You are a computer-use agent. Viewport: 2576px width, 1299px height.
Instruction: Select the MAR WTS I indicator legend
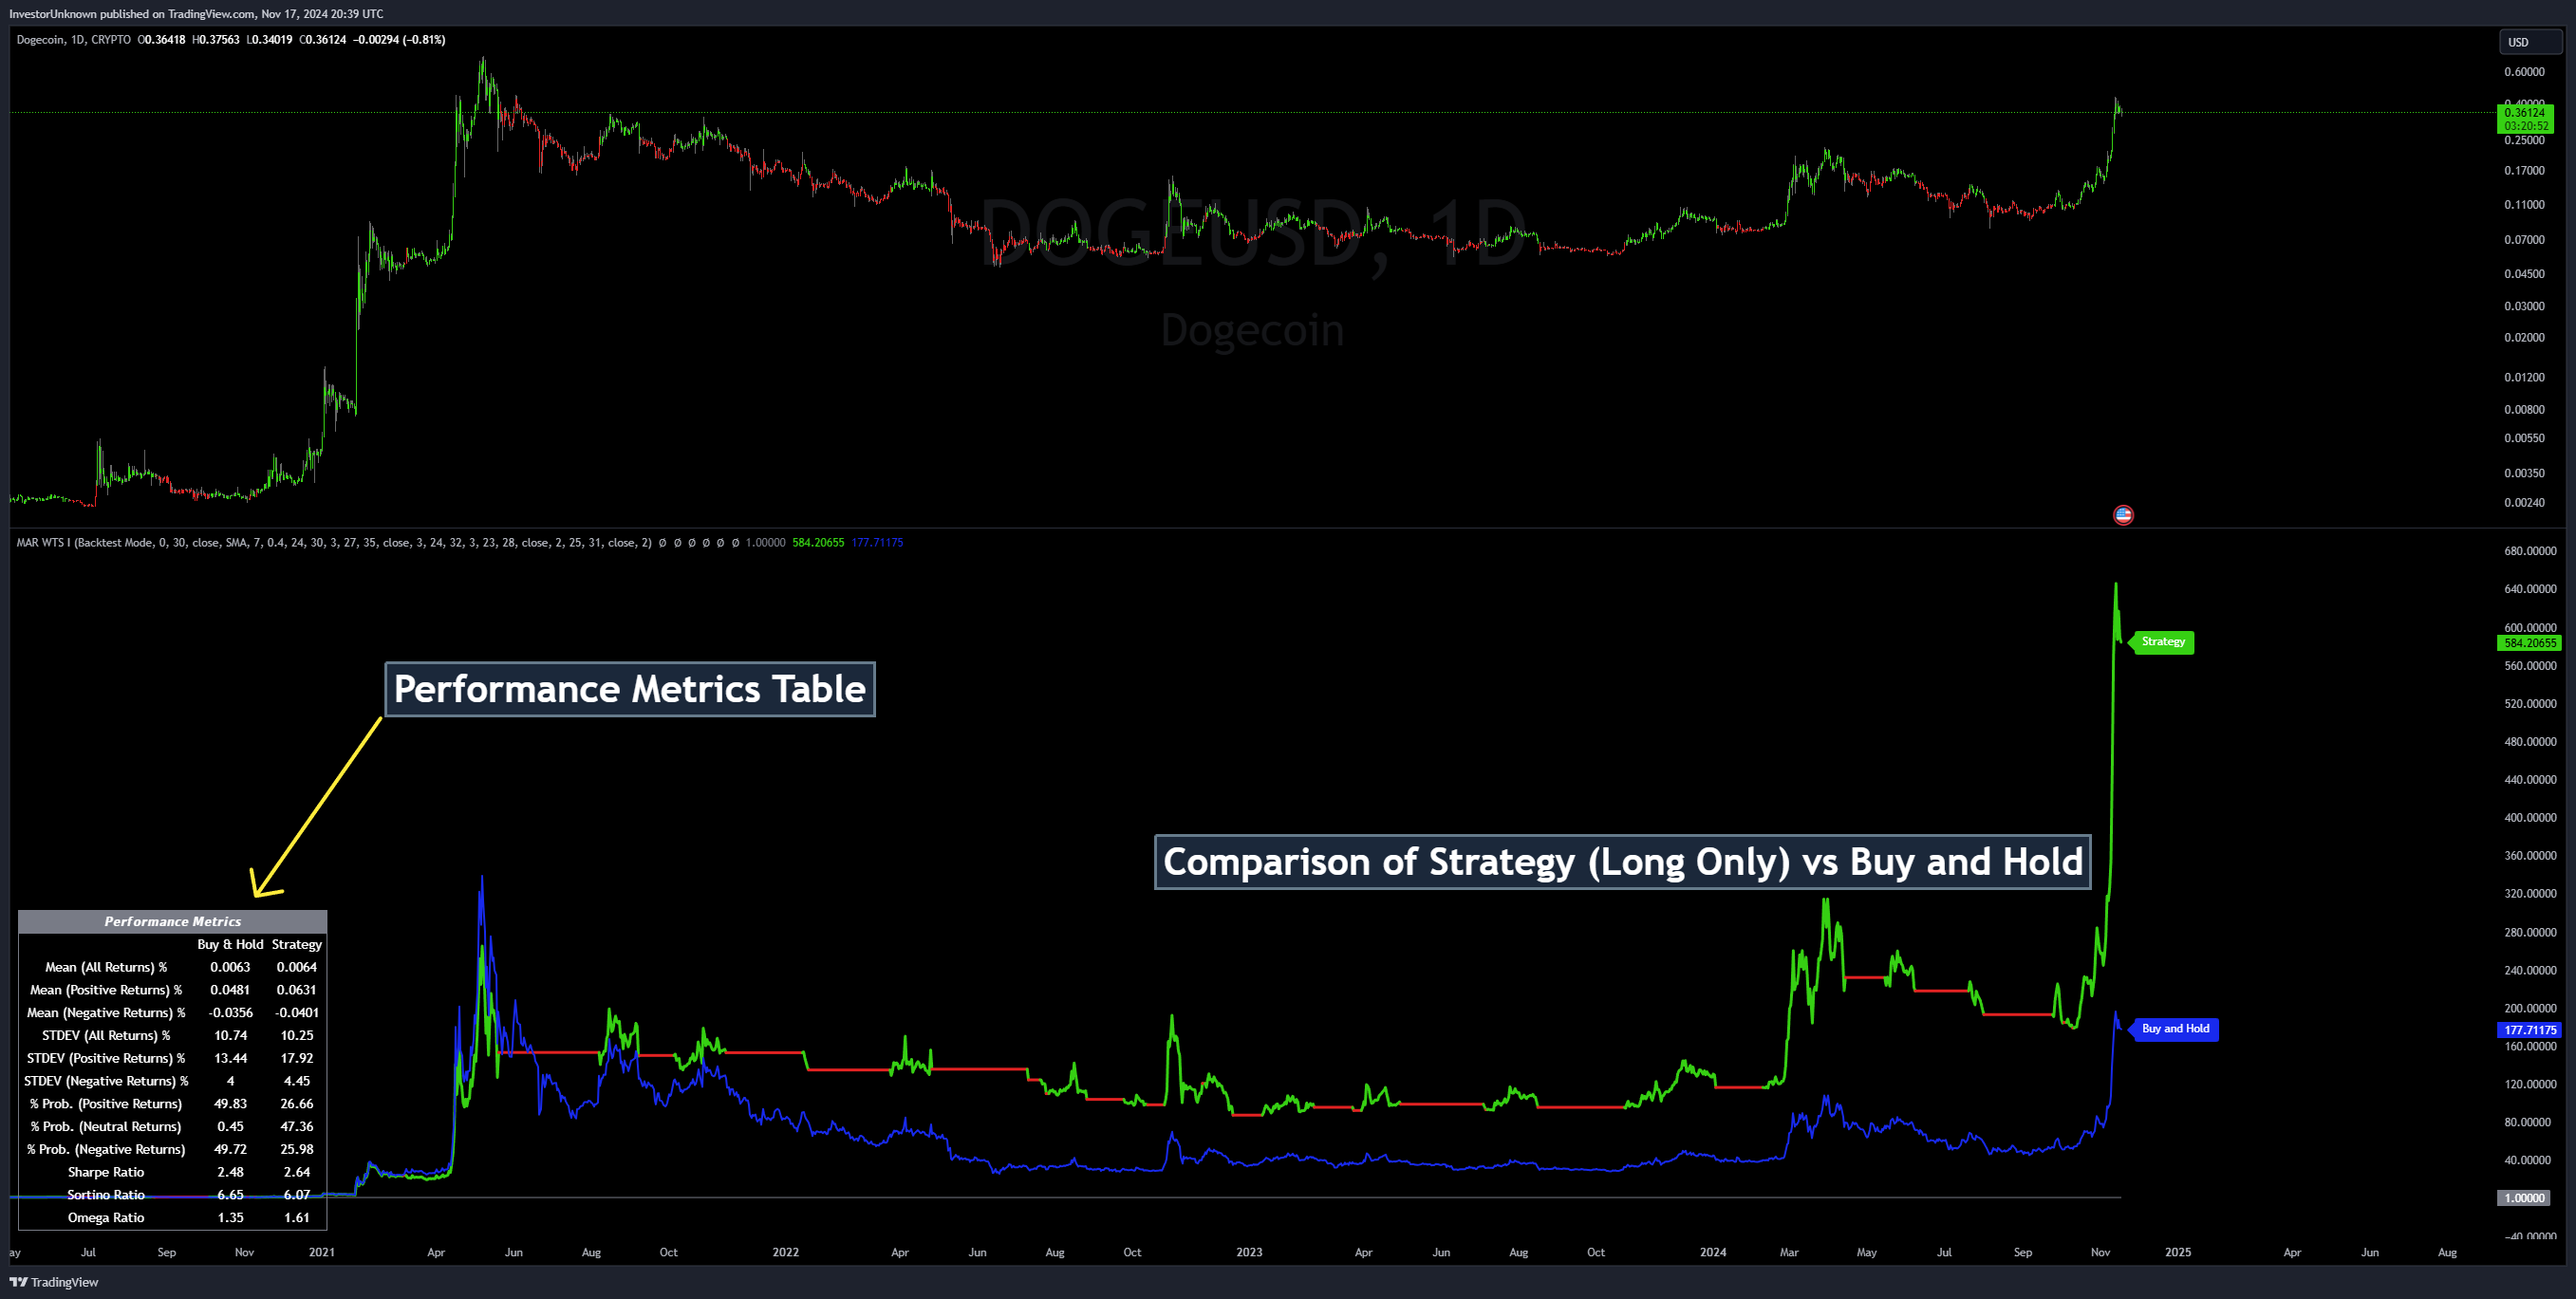(333, 543)
